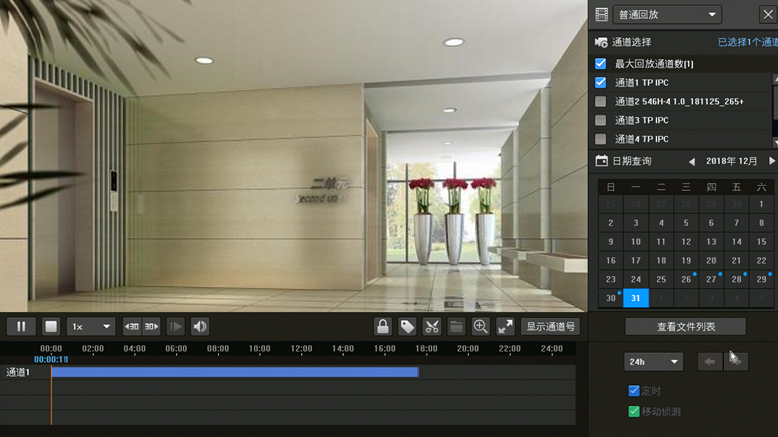Open the 24h time range dropdown
778x437 pixels.
point(653,361)
